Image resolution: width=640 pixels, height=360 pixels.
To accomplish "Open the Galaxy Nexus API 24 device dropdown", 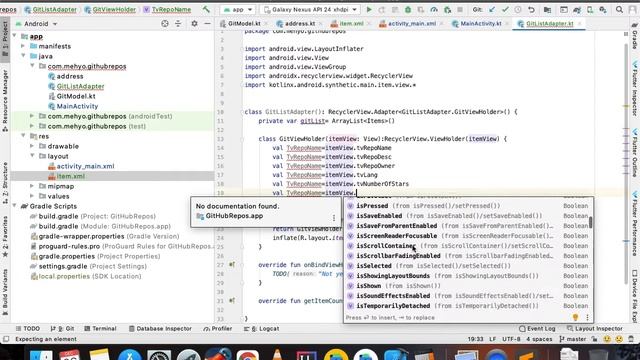I will pos(310,9).
